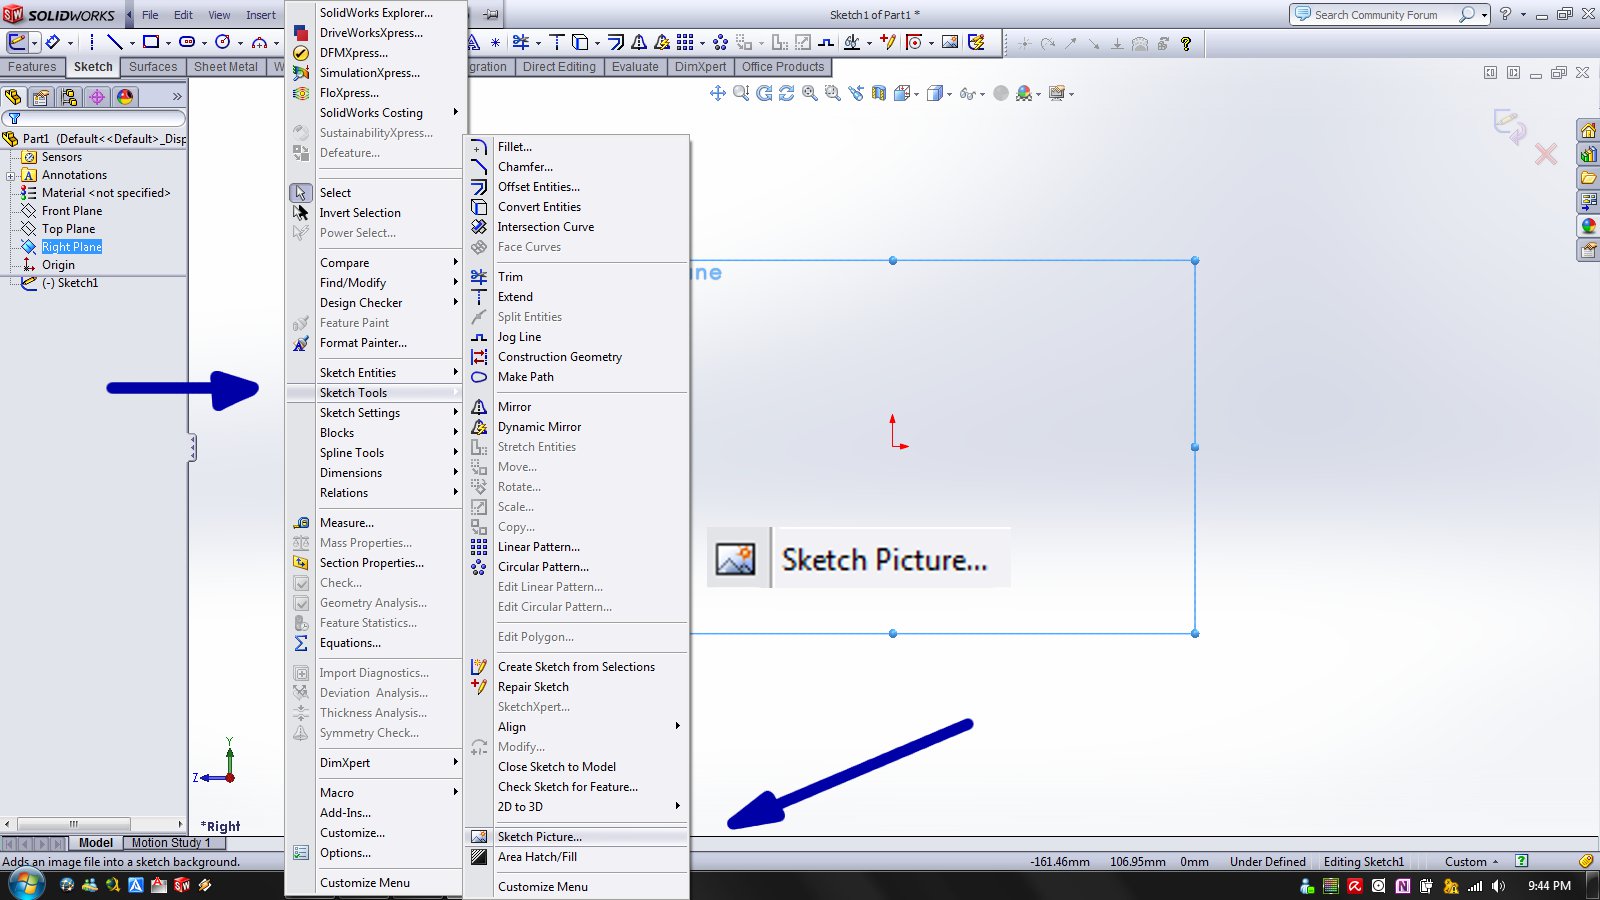Viewport: 1600px width, 900px height.
Task: Choose Measure... from Tools menu
Action: [347, 523]
